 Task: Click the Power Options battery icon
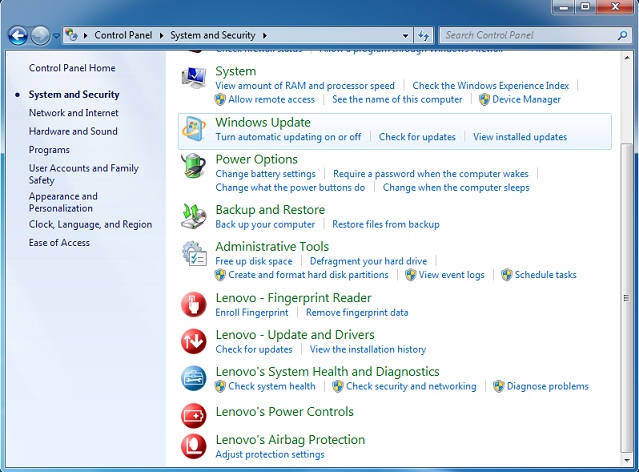[194, 165]
